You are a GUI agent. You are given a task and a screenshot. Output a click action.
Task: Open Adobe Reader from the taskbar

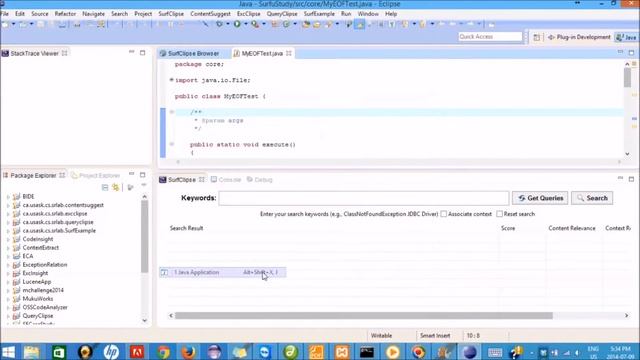(137, 352)
